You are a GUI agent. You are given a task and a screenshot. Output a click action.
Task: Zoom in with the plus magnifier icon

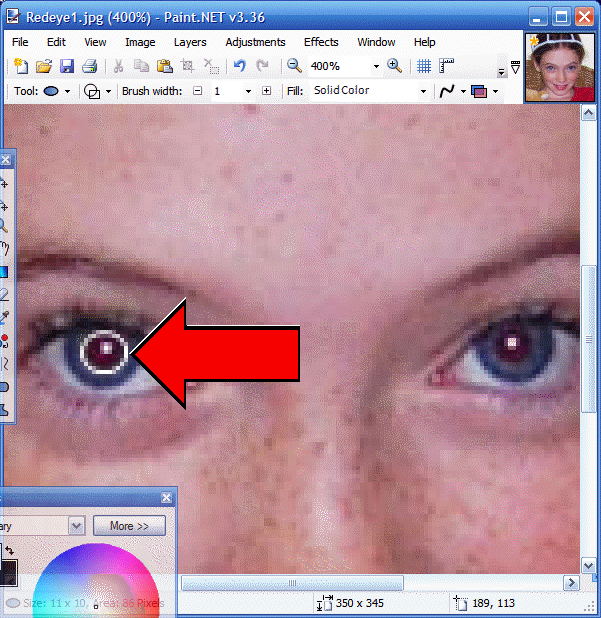pyautogui.click(x=394, y=66)
